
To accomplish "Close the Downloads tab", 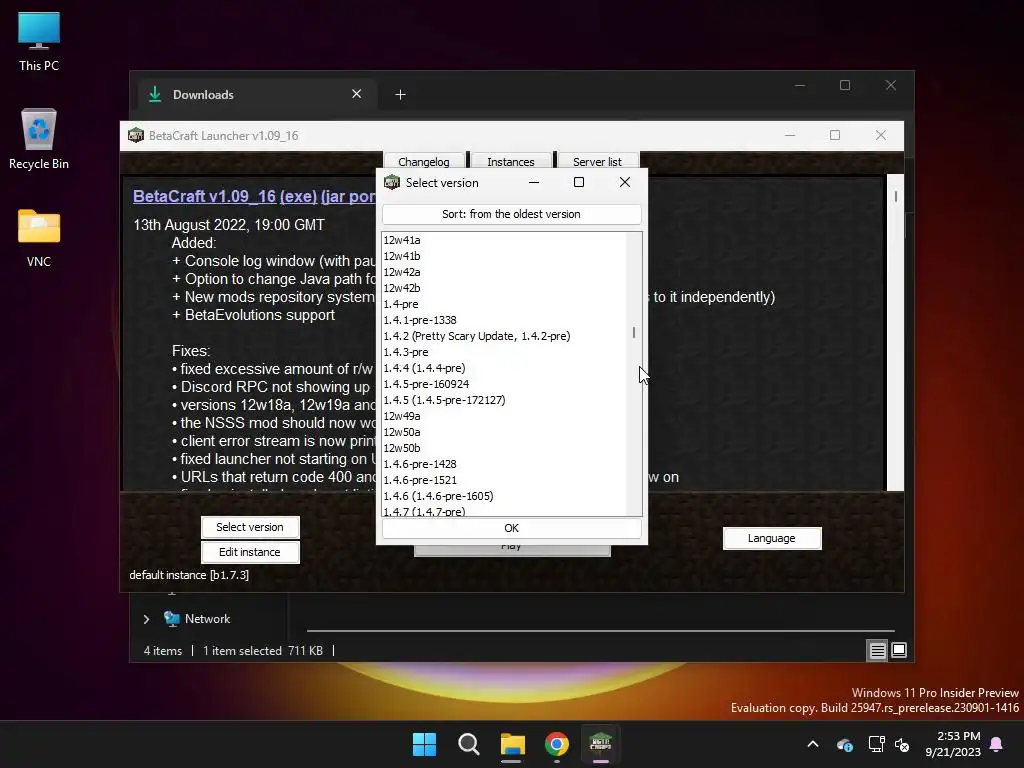I will click(x=357, y=94).
